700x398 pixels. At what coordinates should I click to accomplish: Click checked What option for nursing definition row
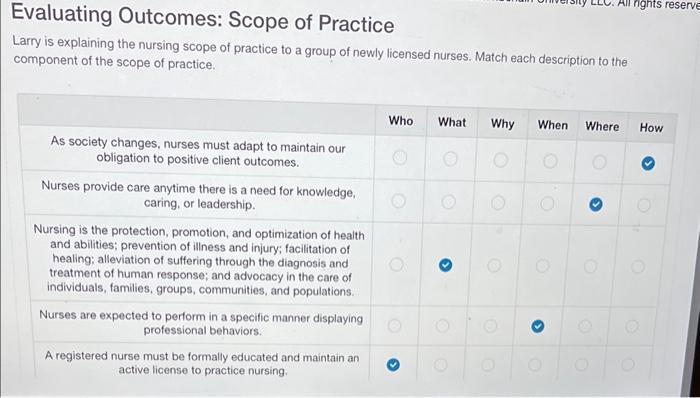445,265
